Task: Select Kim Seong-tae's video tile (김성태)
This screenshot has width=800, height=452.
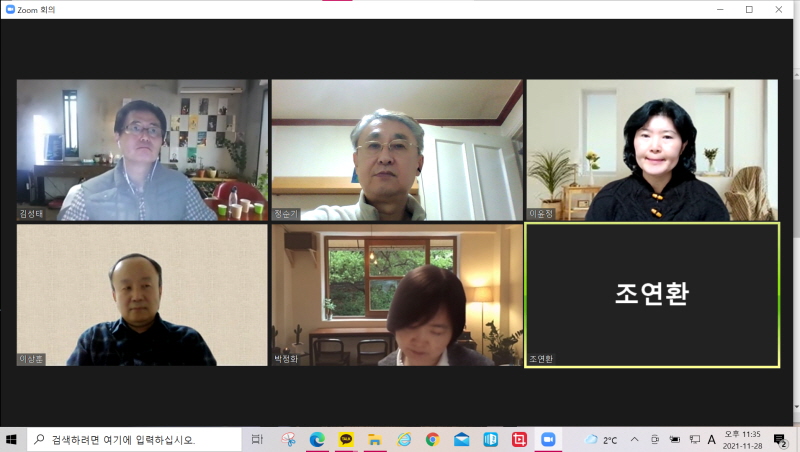Action: pyautogui.click(x=142, y=150)
